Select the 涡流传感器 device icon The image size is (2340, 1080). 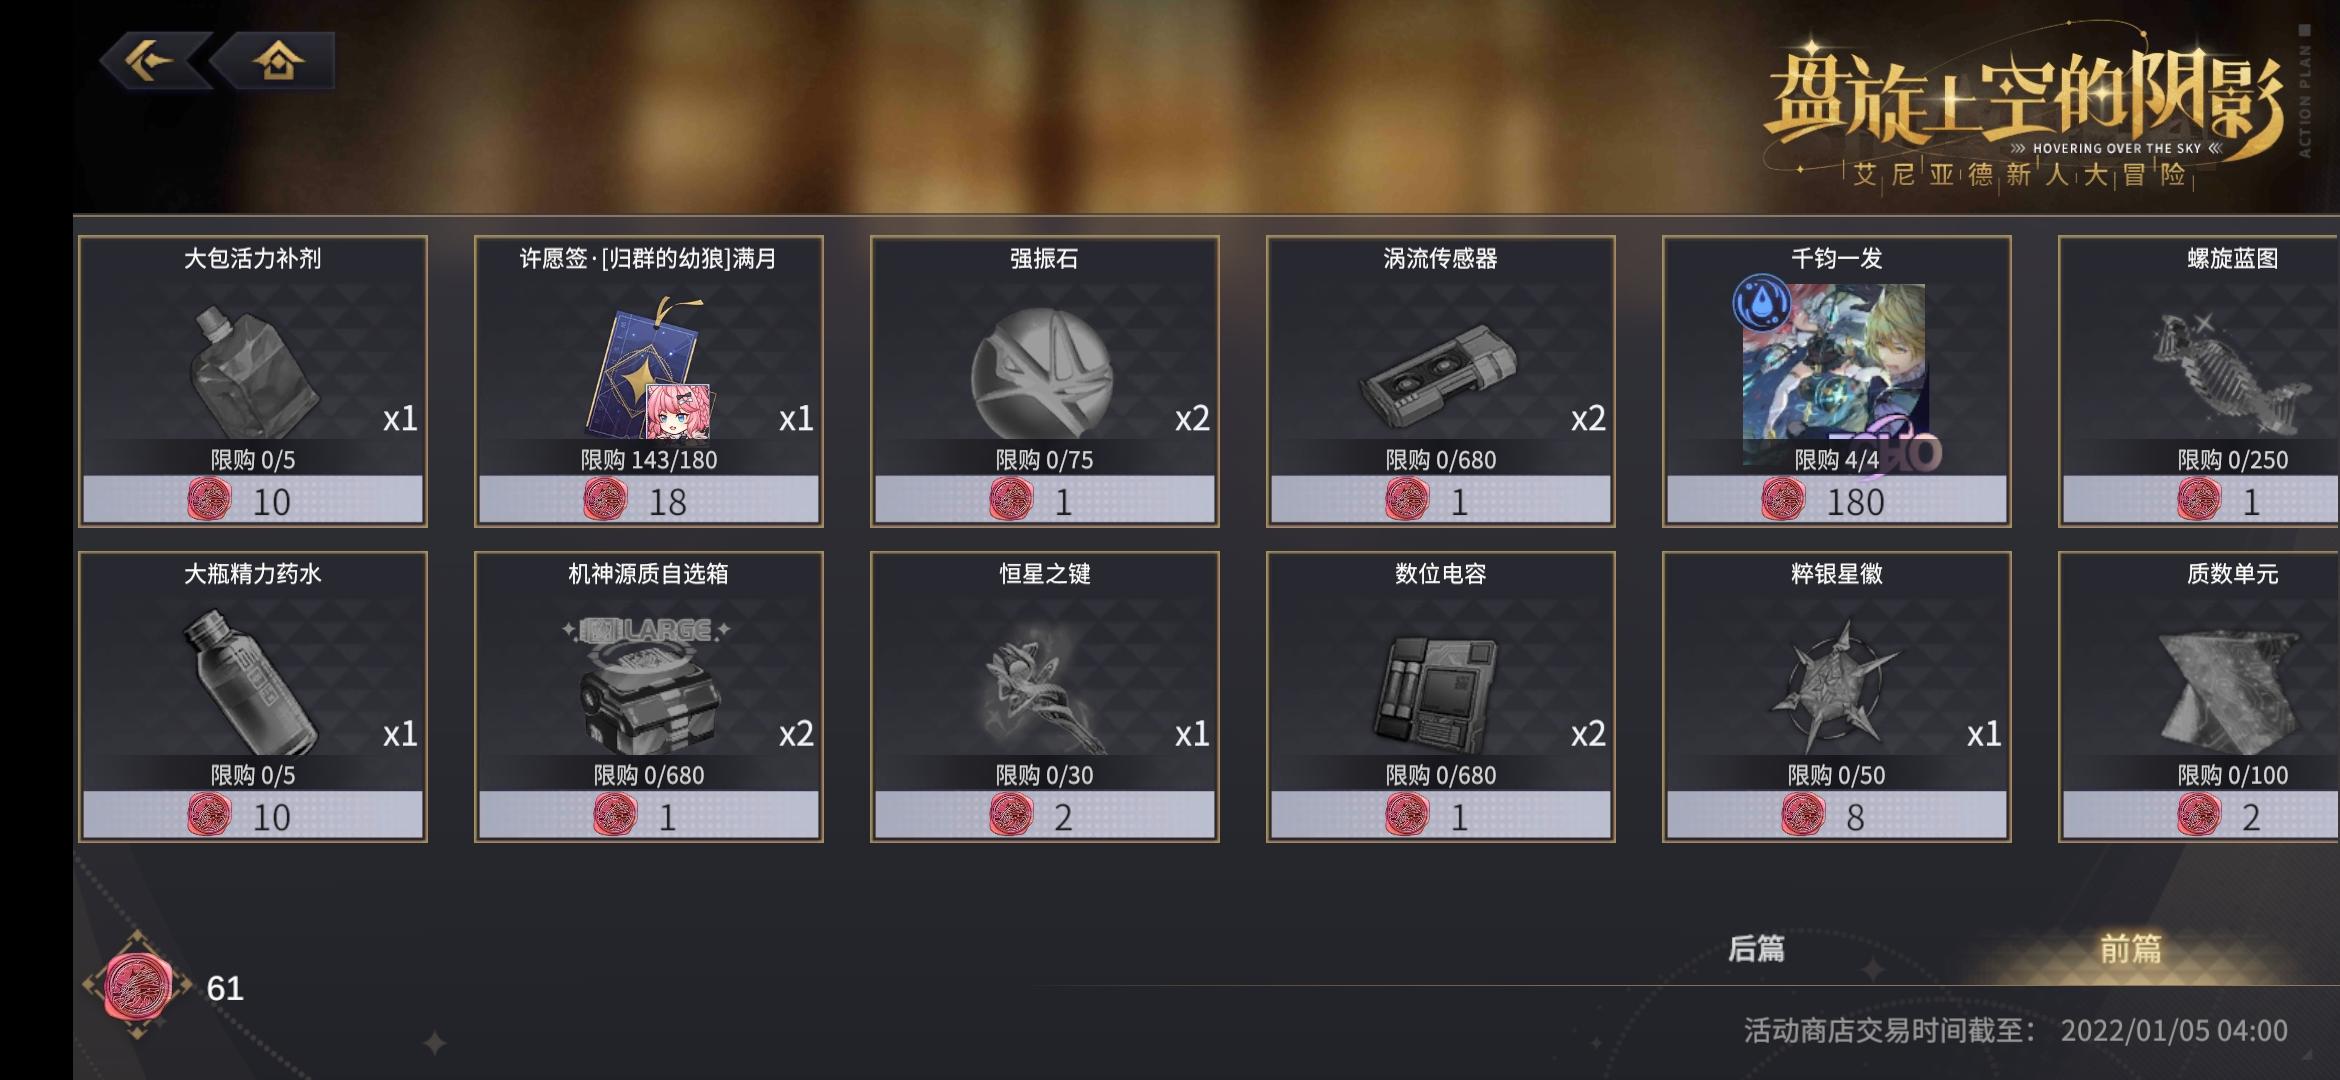tap(1437, 376)
